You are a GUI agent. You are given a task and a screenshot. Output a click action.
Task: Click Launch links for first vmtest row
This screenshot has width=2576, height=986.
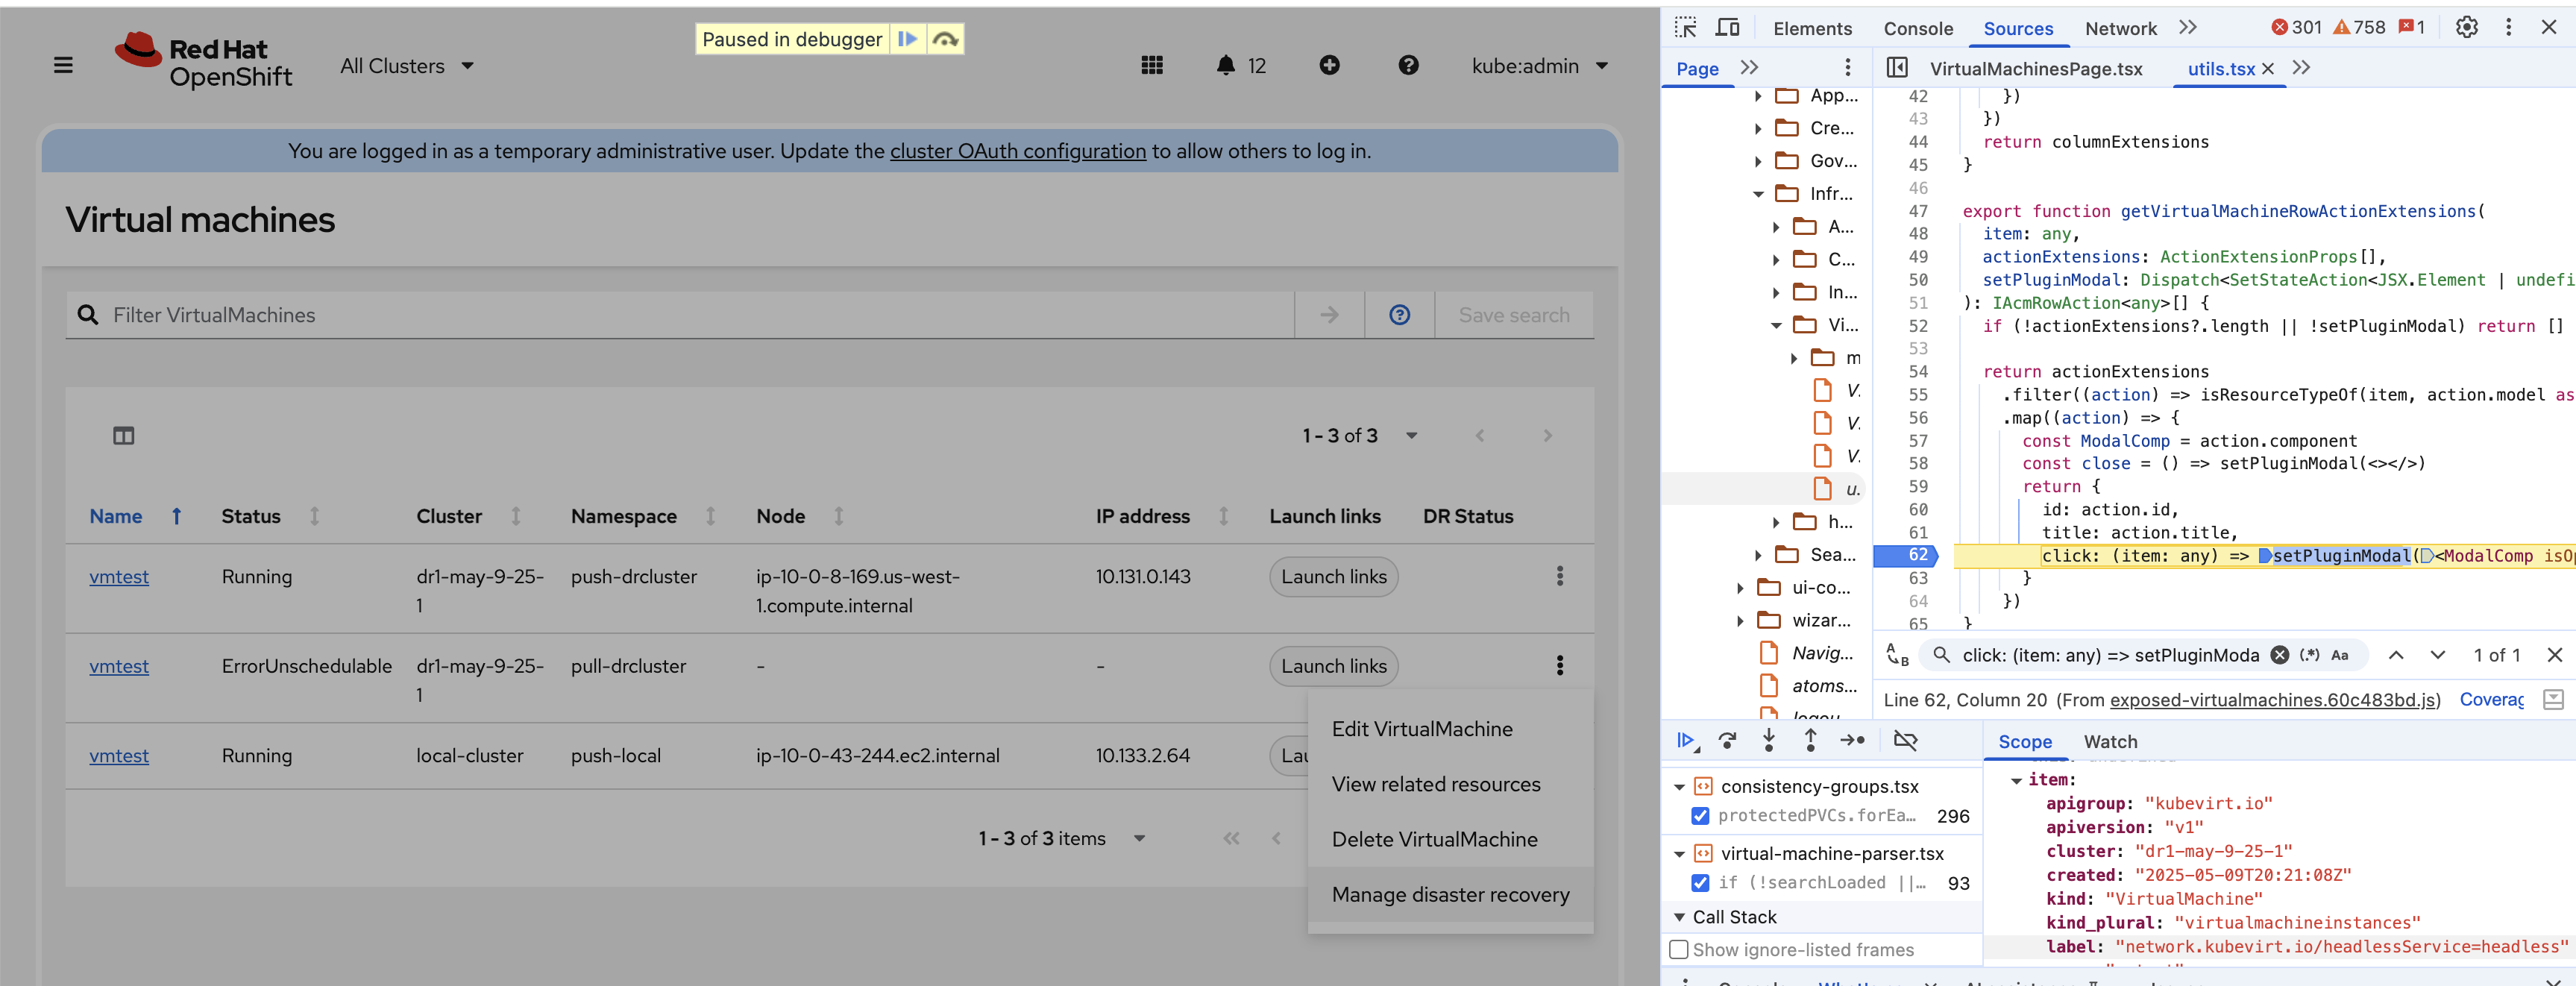click(x=1333, y=577)
